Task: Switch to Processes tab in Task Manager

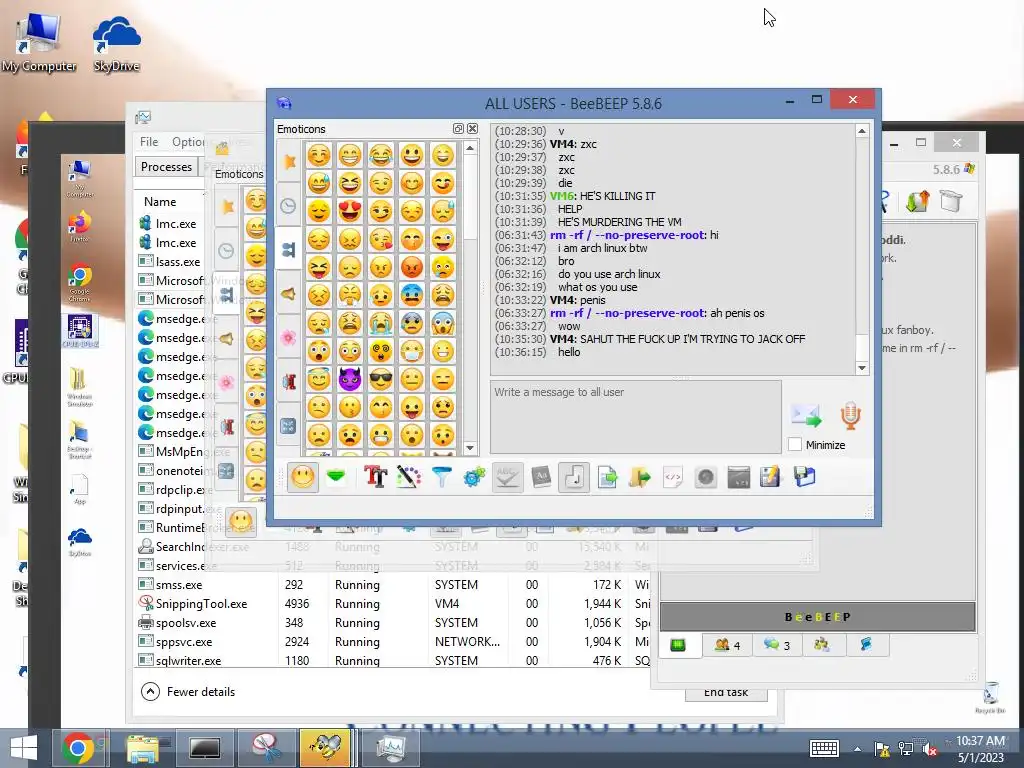Action: [166, 167]
